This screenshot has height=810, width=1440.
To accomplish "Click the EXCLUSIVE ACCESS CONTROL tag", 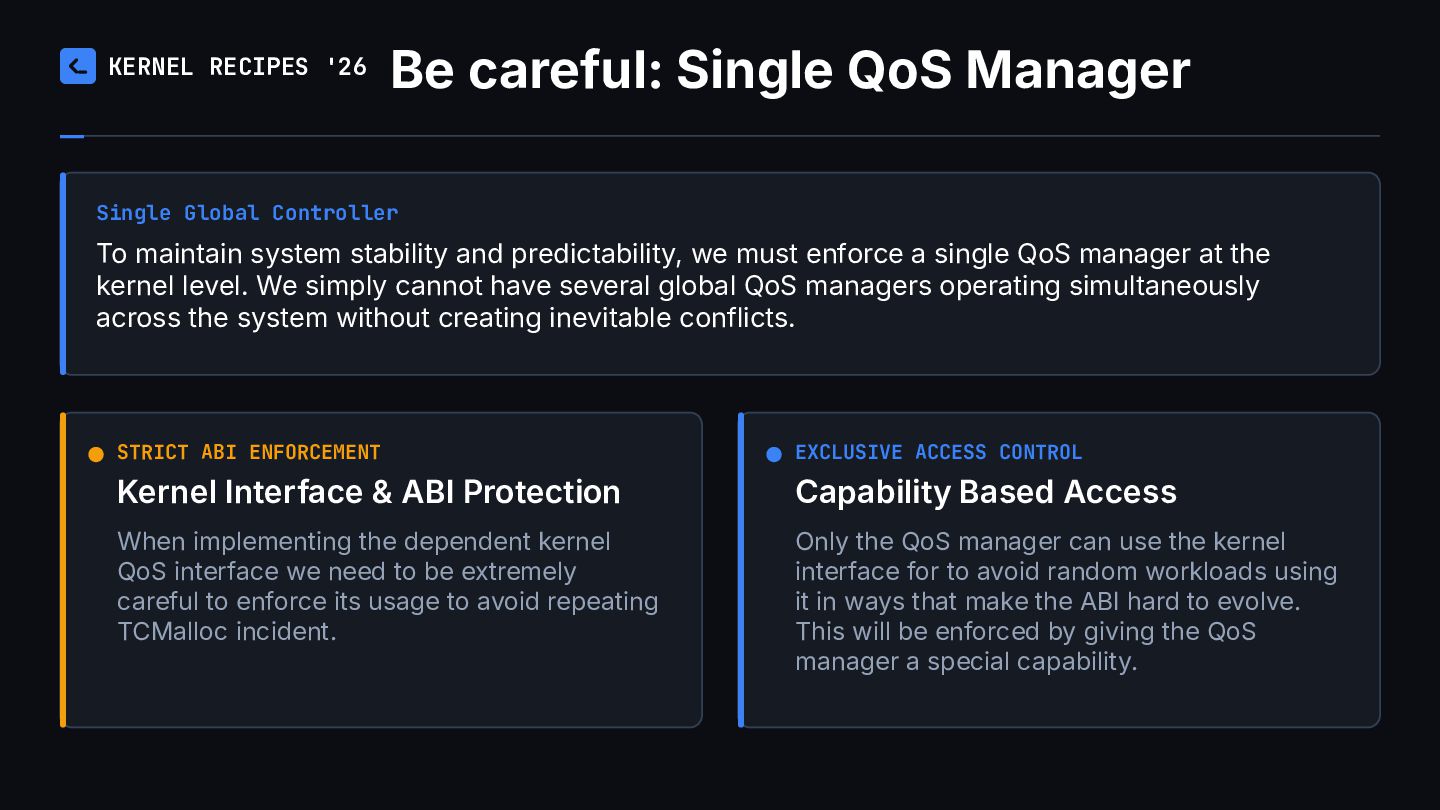I will (939, 453).
